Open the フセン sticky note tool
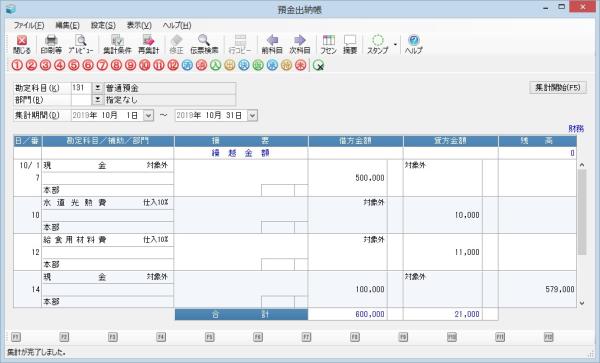This screenshot has width=600, height=363. point(328,44)
